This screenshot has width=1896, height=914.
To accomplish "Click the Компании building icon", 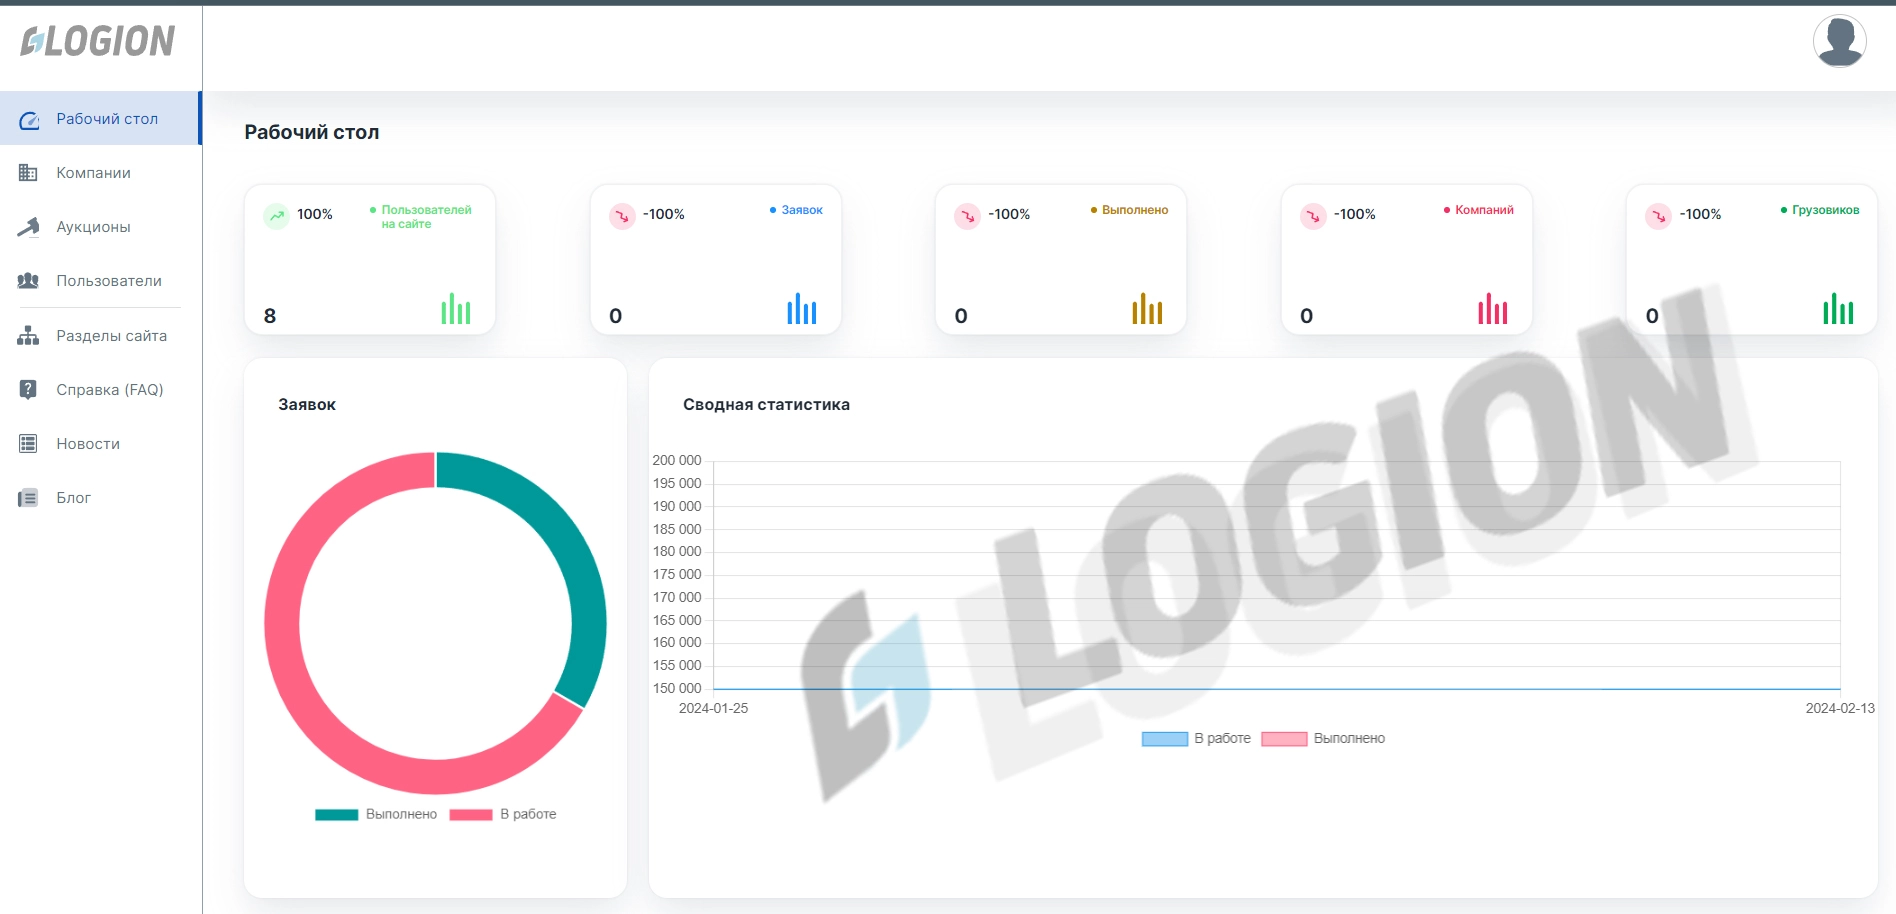I will [28, 173].
